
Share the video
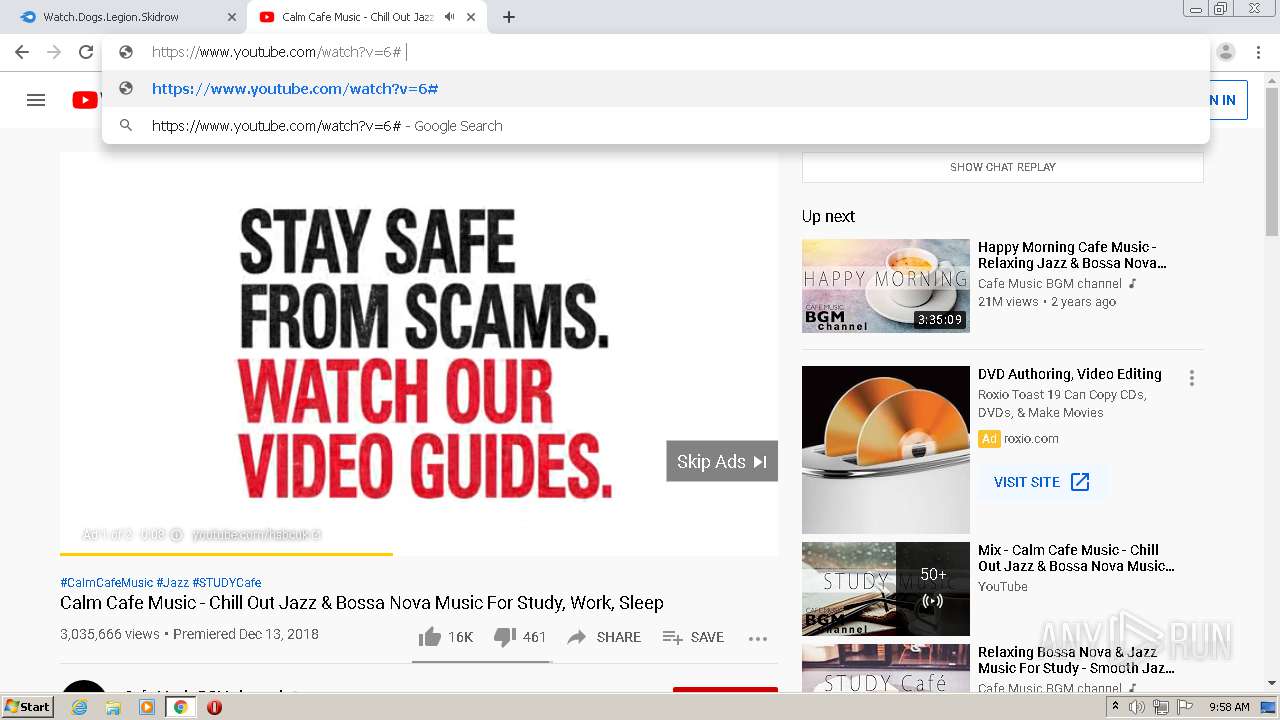point(604,637)
